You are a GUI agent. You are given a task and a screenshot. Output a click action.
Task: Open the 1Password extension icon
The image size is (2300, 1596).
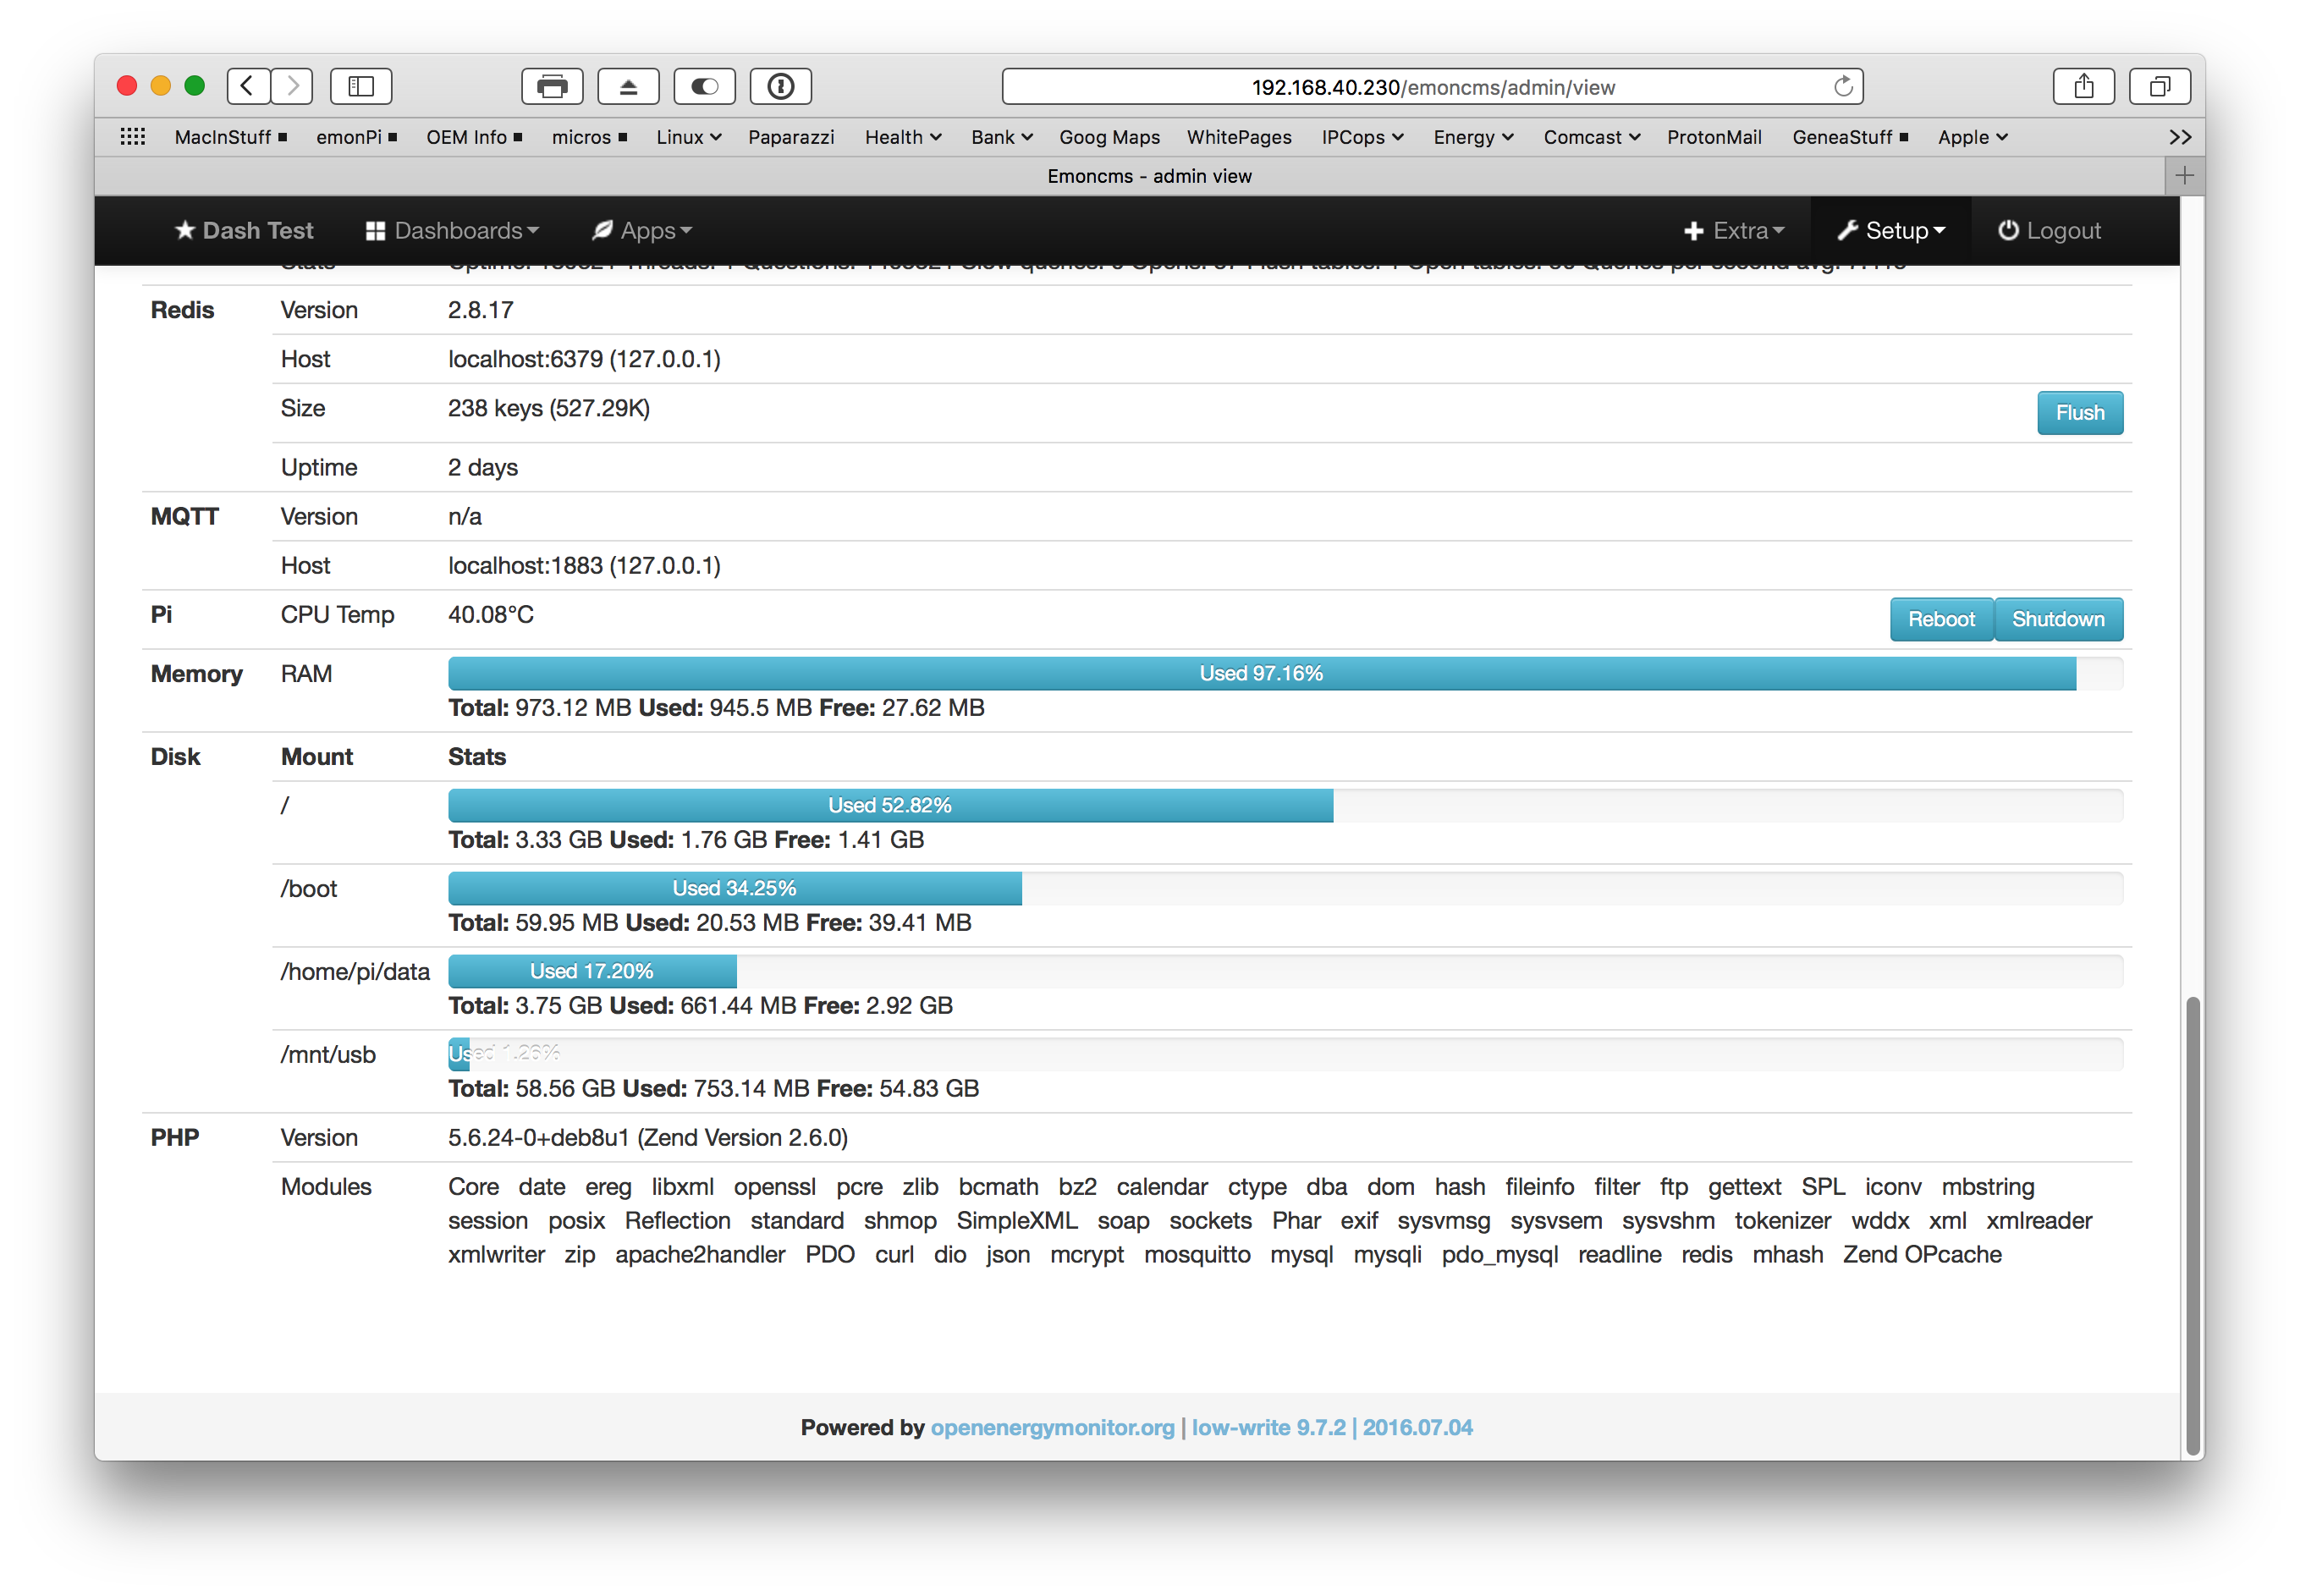[781, 86]
